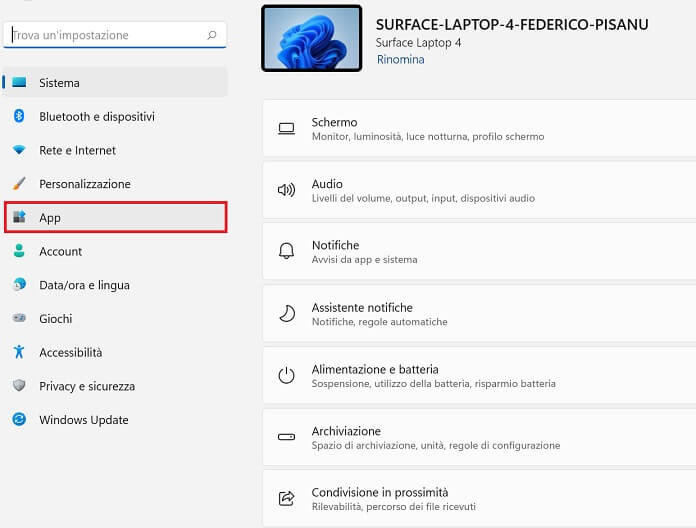Click 'Notifiche, regole automatiche' description
696x528 pixels.
(380, 322)
